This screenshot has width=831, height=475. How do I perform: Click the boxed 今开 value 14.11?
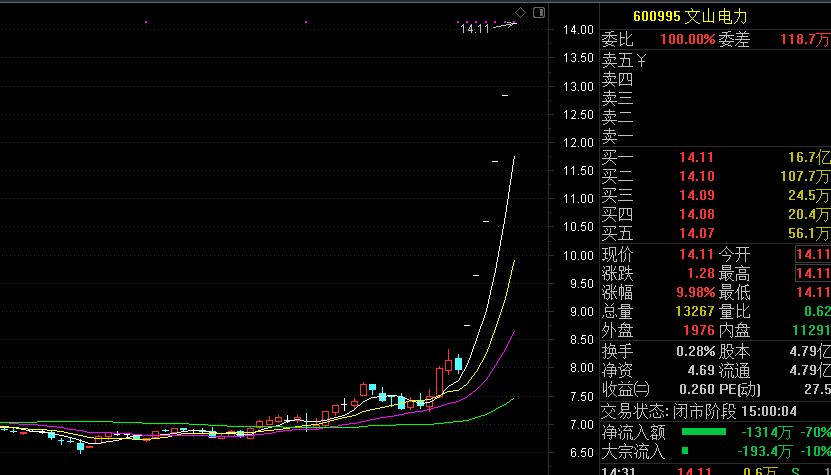[813, 254]
